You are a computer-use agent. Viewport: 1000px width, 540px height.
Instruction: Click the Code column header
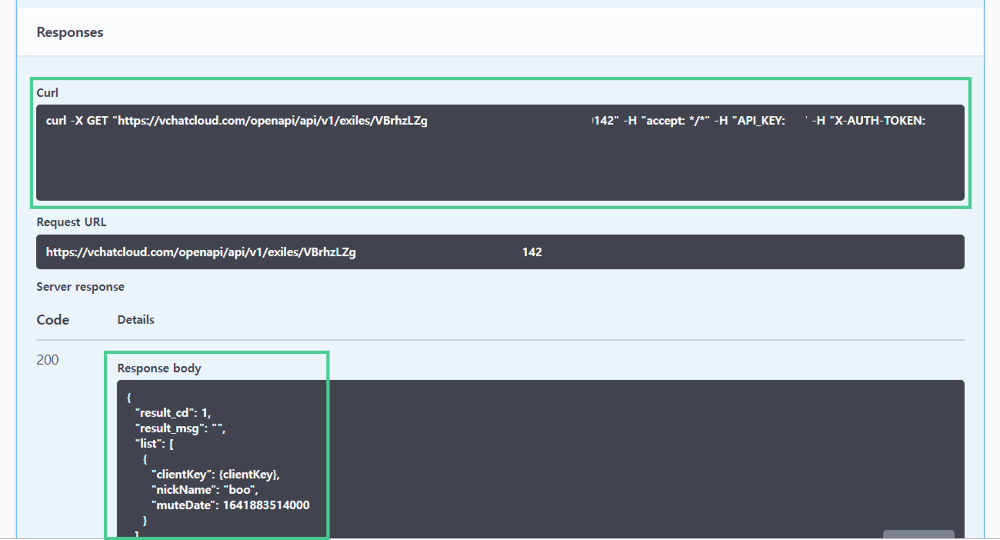click(x=53, y=320)
